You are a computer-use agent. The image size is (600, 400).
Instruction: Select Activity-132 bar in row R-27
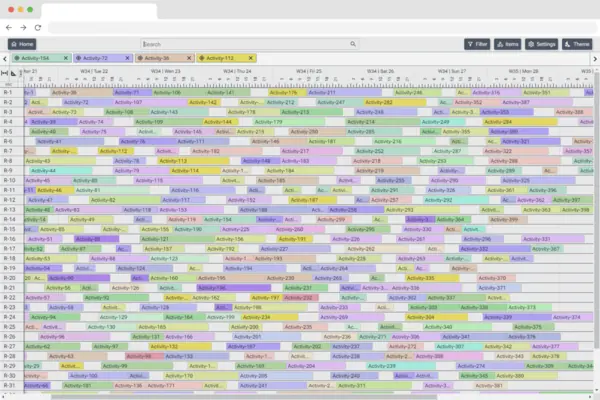pos(180,346)
